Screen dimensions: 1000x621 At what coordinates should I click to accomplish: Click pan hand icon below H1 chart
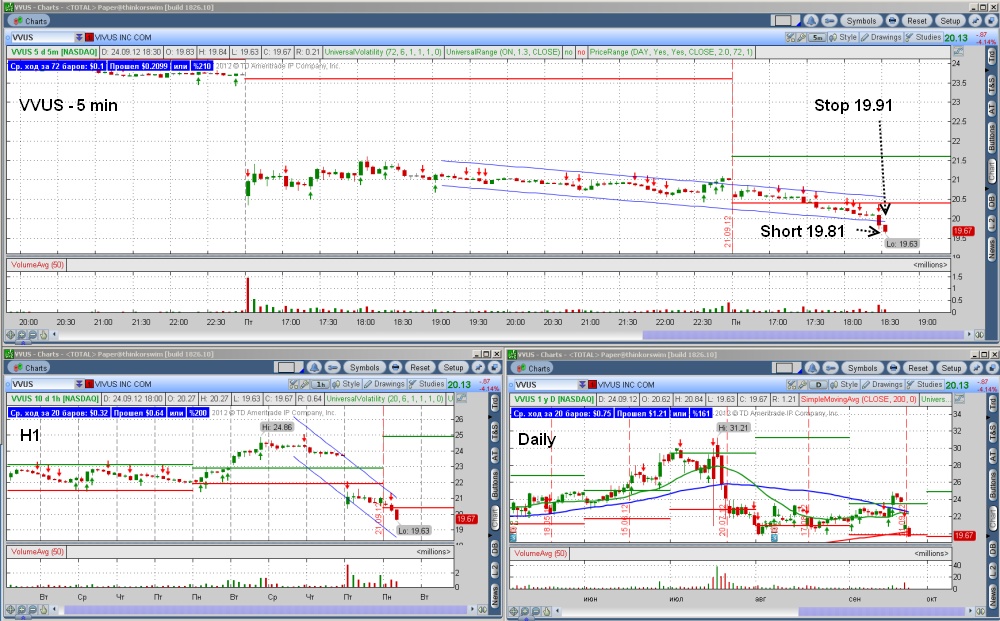tap(42, 610)
